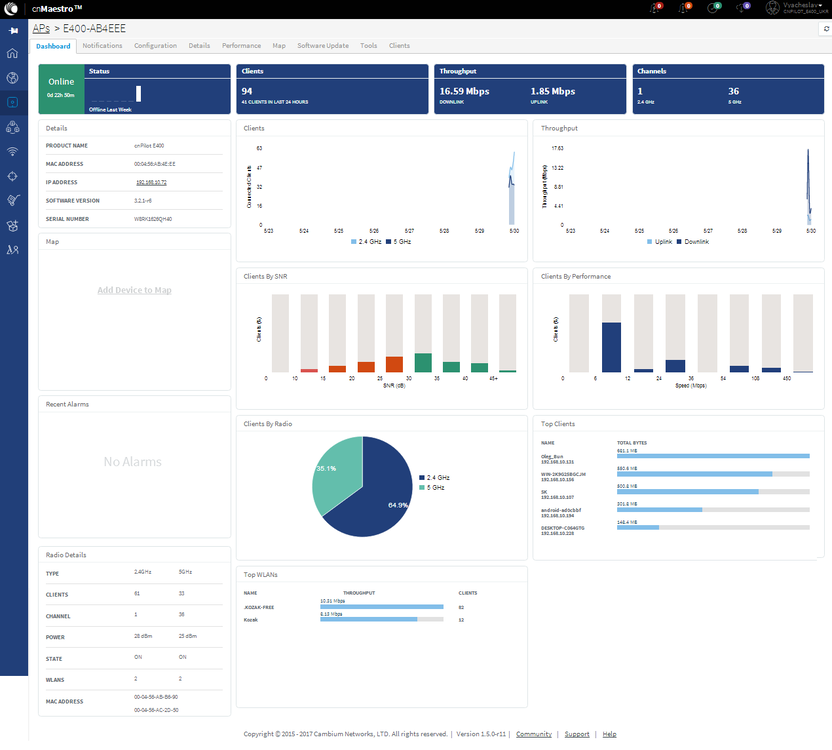This screenshot has width=832, height=750.
Task: Toggle 5 GHz legend in pie chart
Action: [x=432, y=487]
